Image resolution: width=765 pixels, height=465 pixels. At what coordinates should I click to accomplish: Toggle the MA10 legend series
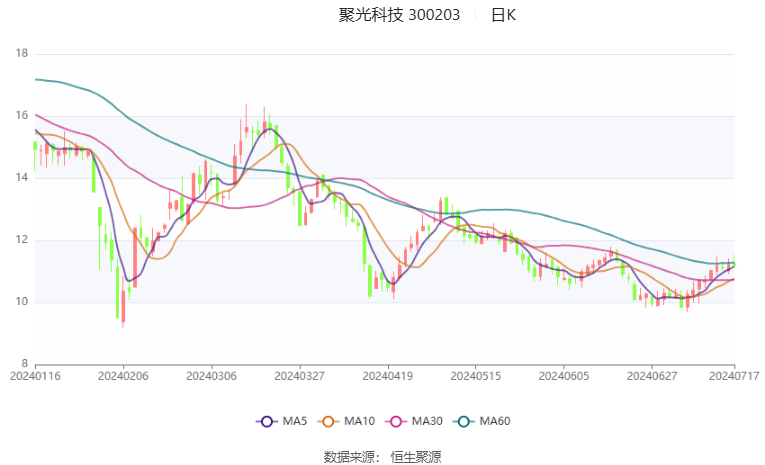click(346, 421)
